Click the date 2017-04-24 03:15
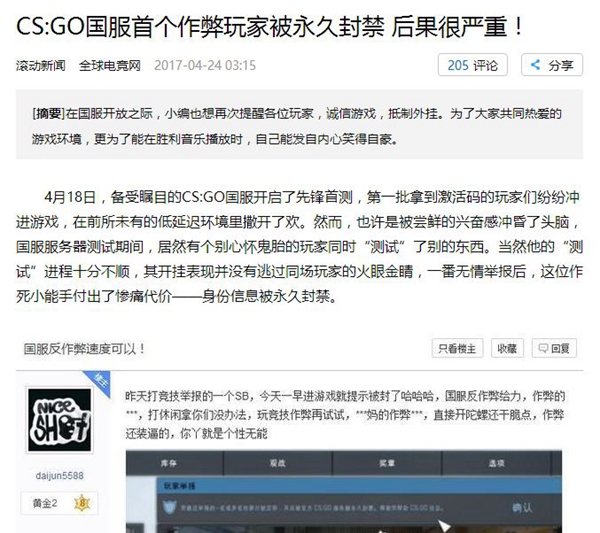This screenshot has width=600, height=533. point(205,65)
